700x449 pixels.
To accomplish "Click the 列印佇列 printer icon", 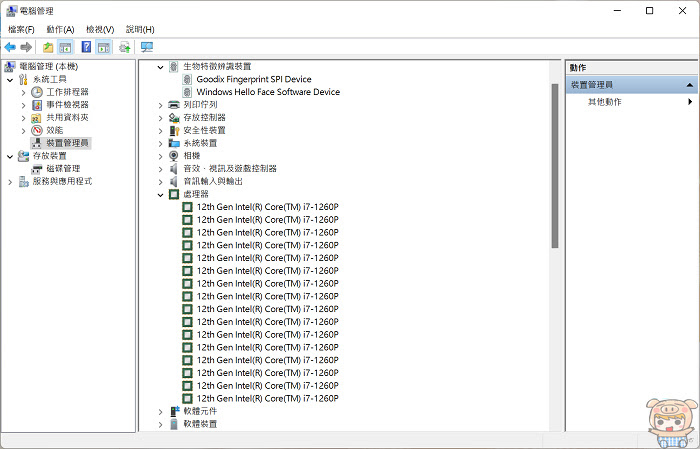I will click(x=174, y=105).
